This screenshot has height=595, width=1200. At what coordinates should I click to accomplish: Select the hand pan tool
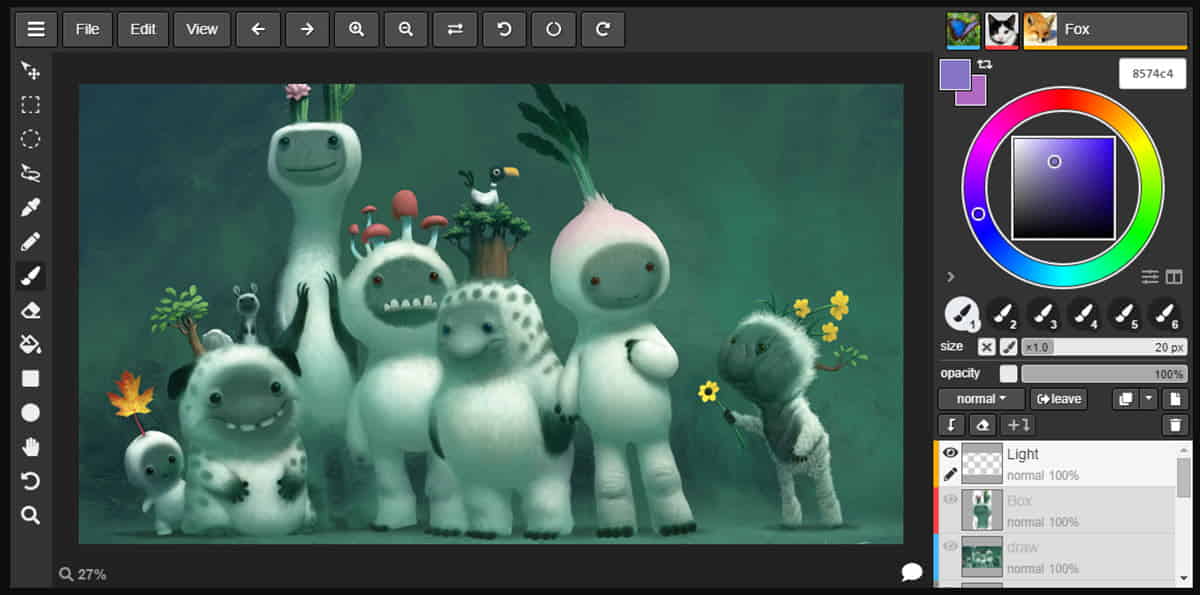pos(31,447)
